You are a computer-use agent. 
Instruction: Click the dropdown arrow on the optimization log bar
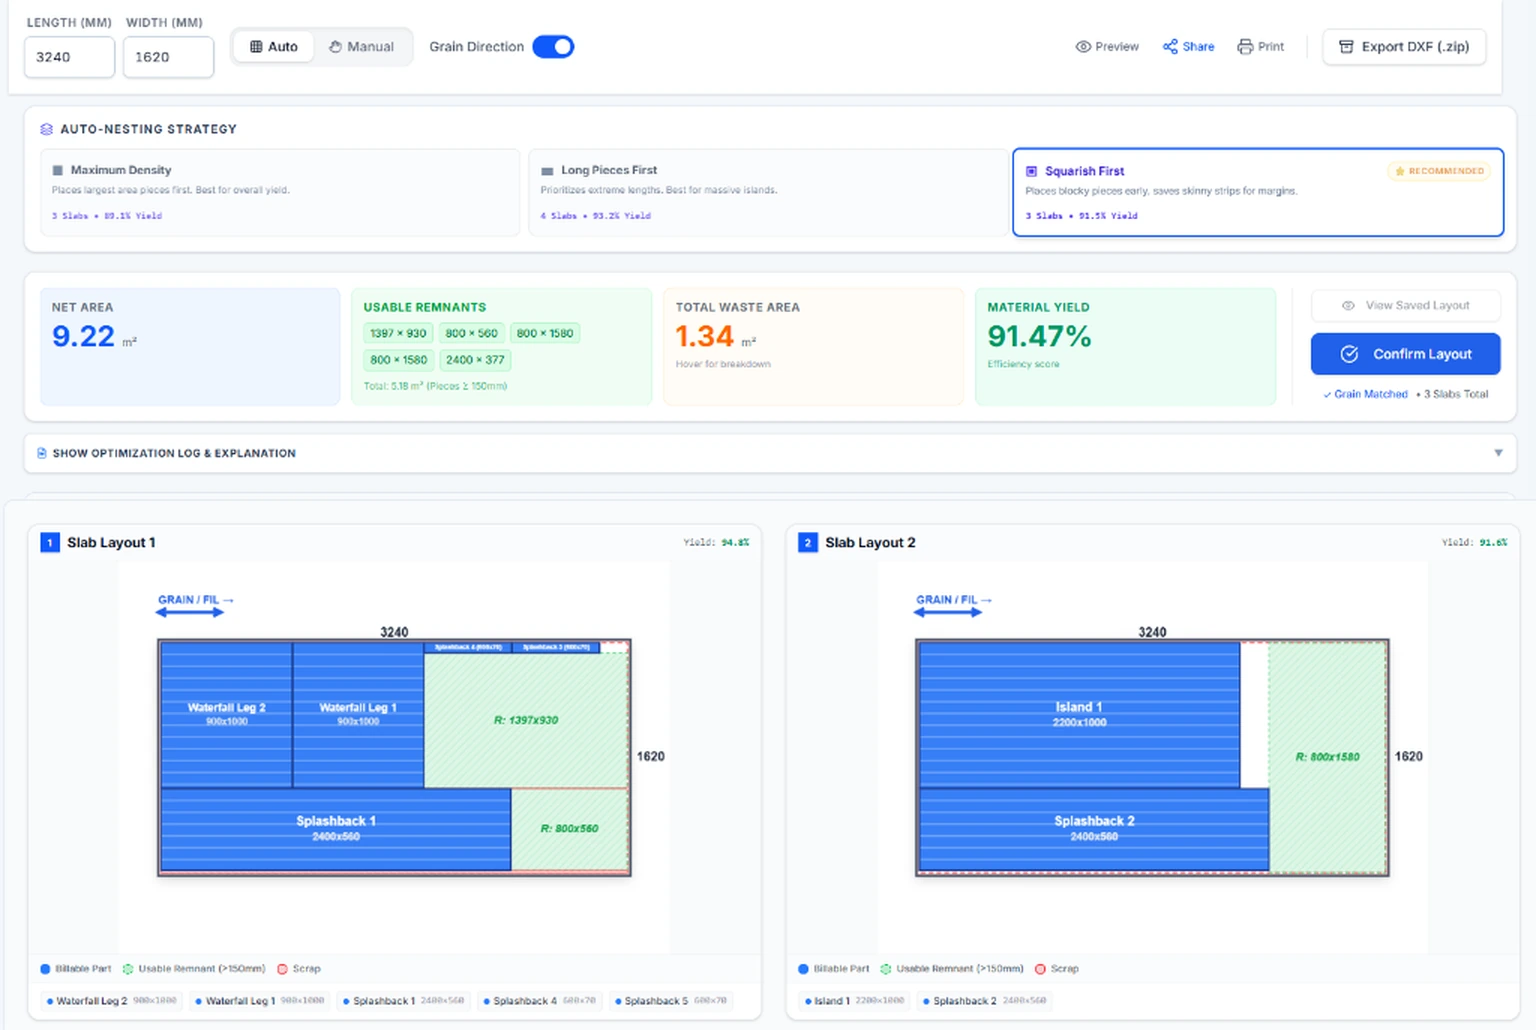1498,453
